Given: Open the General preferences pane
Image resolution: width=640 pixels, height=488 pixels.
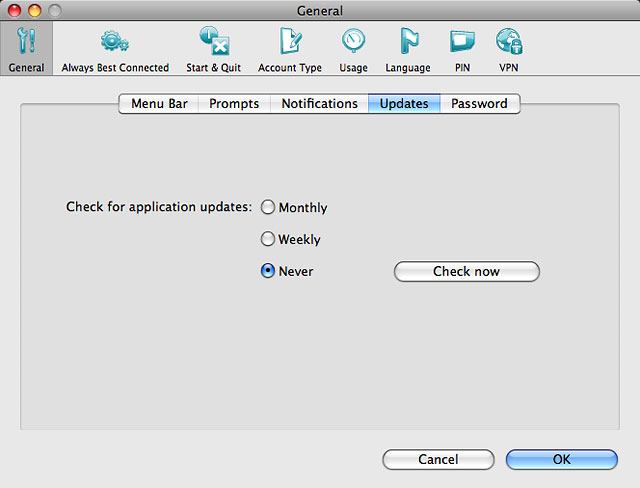Looking at the screenshot, I should (26, 49).
